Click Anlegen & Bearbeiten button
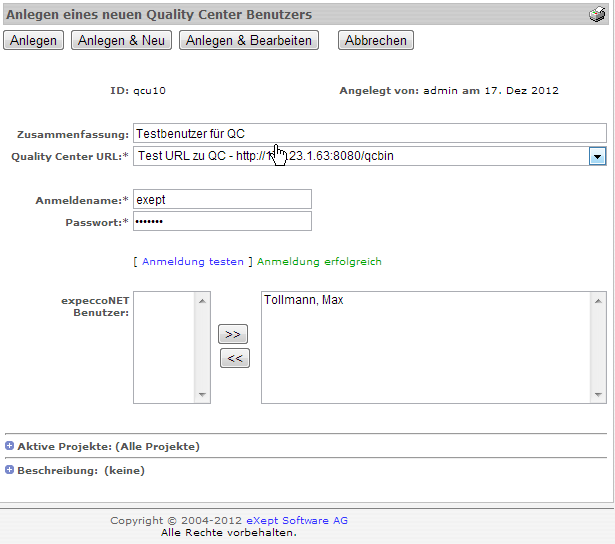This screenshot has width=615, height=544. [x=248, y=40]
